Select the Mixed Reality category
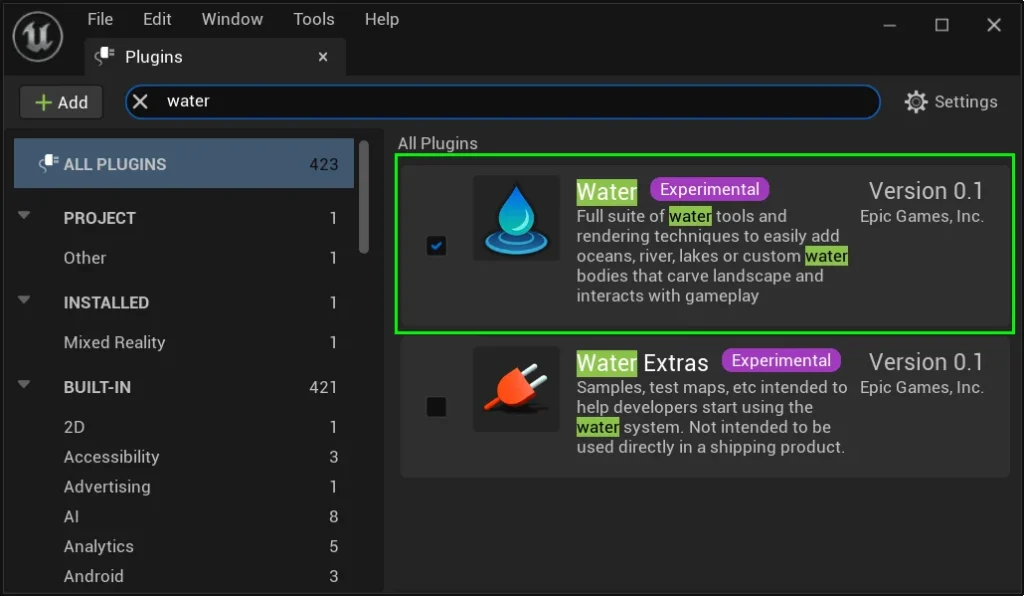1024x596 pixels. coord(114,342)
